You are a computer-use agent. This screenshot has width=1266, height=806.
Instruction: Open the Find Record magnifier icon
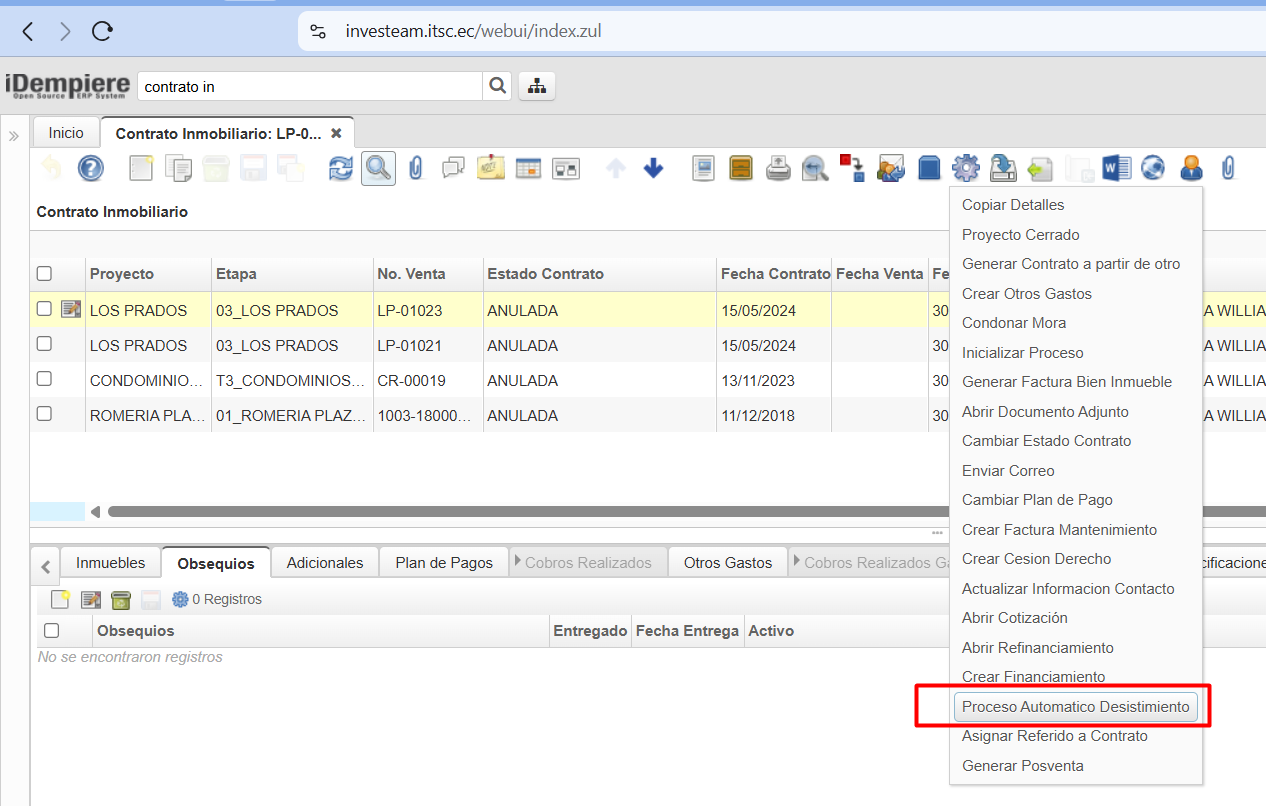378,168
